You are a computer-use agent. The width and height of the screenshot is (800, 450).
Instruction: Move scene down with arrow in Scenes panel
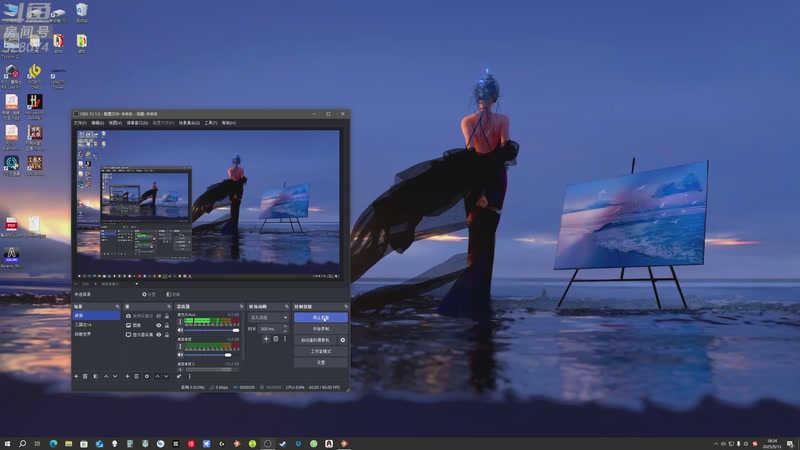[115, 376]
